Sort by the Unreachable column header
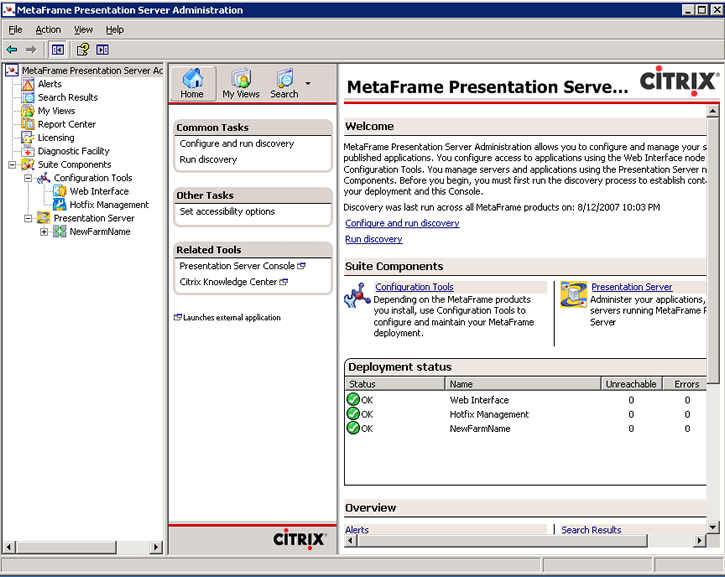 [x=631, y=384]
